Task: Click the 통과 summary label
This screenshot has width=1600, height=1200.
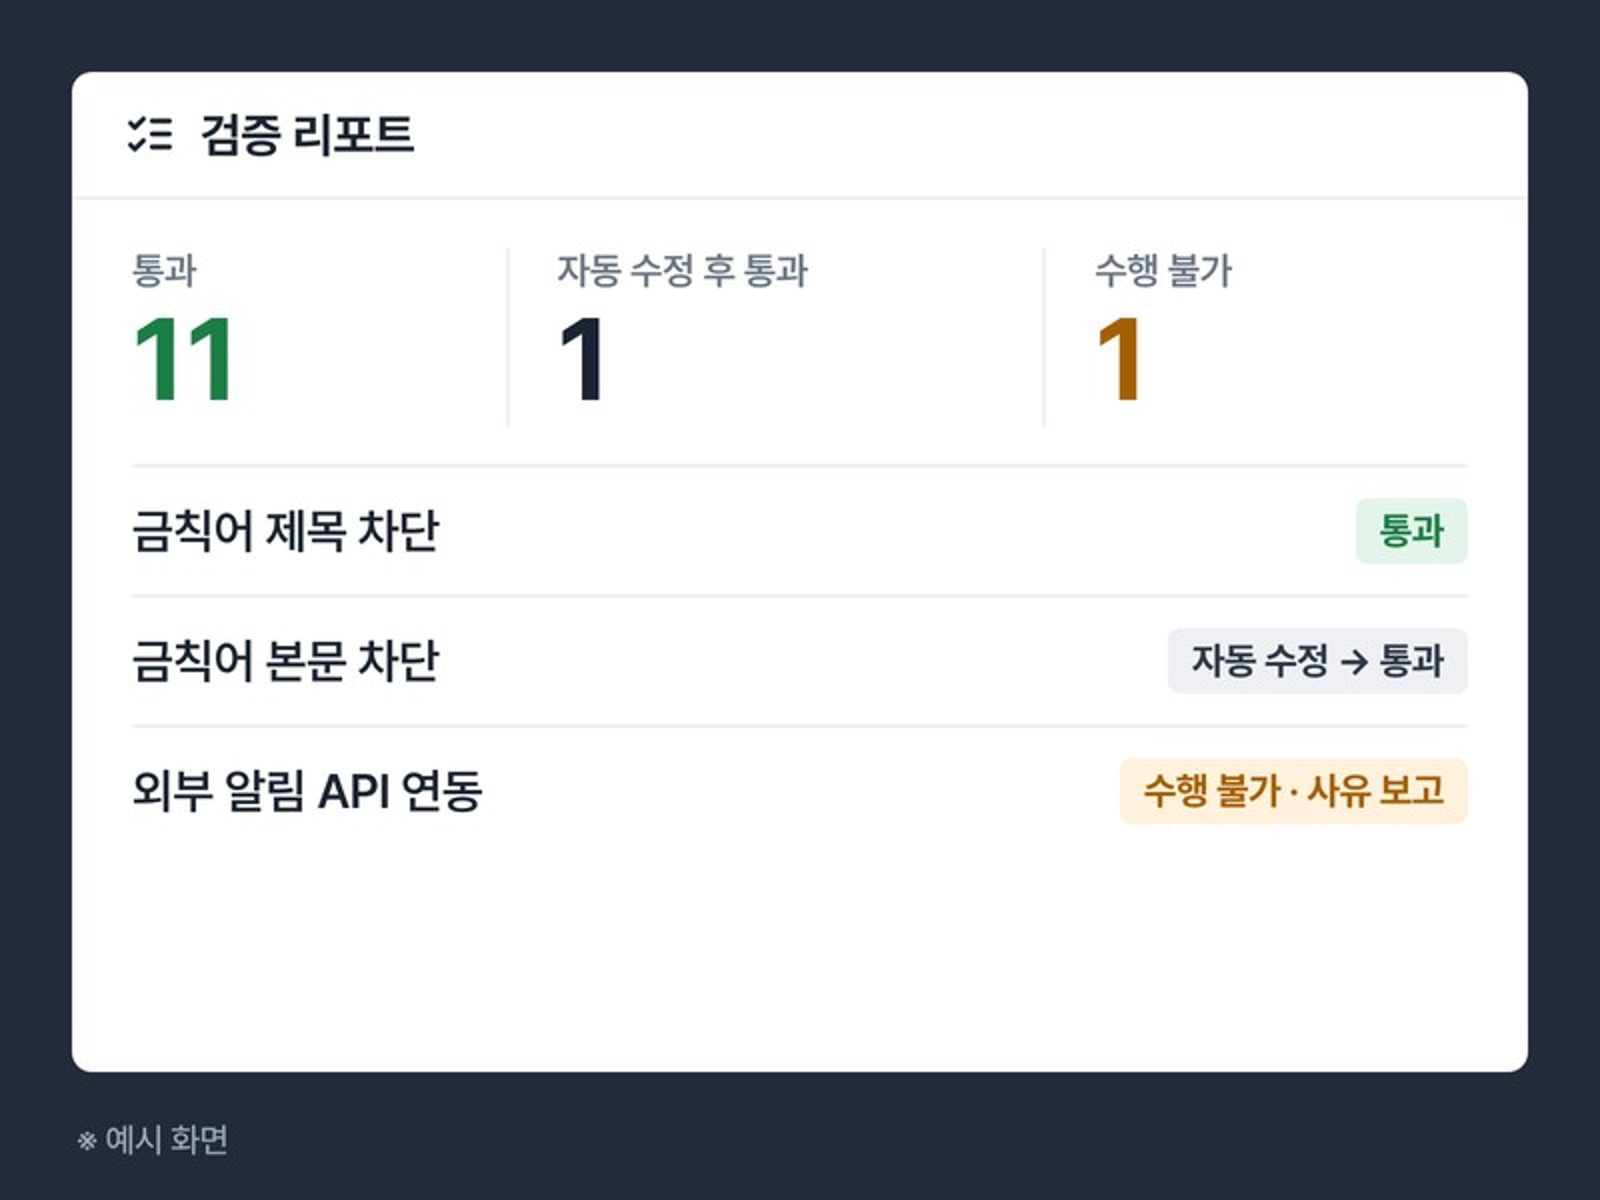Action: click(x=164, y=270)
